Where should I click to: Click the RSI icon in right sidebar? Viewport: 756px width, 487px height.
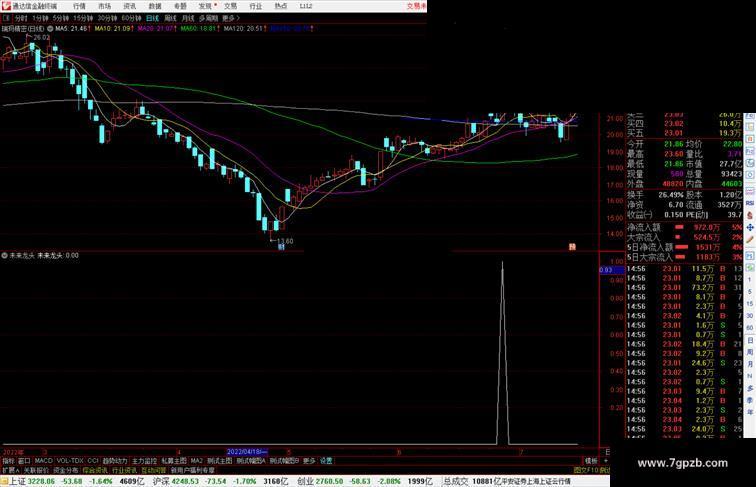[x=750, y=203]
